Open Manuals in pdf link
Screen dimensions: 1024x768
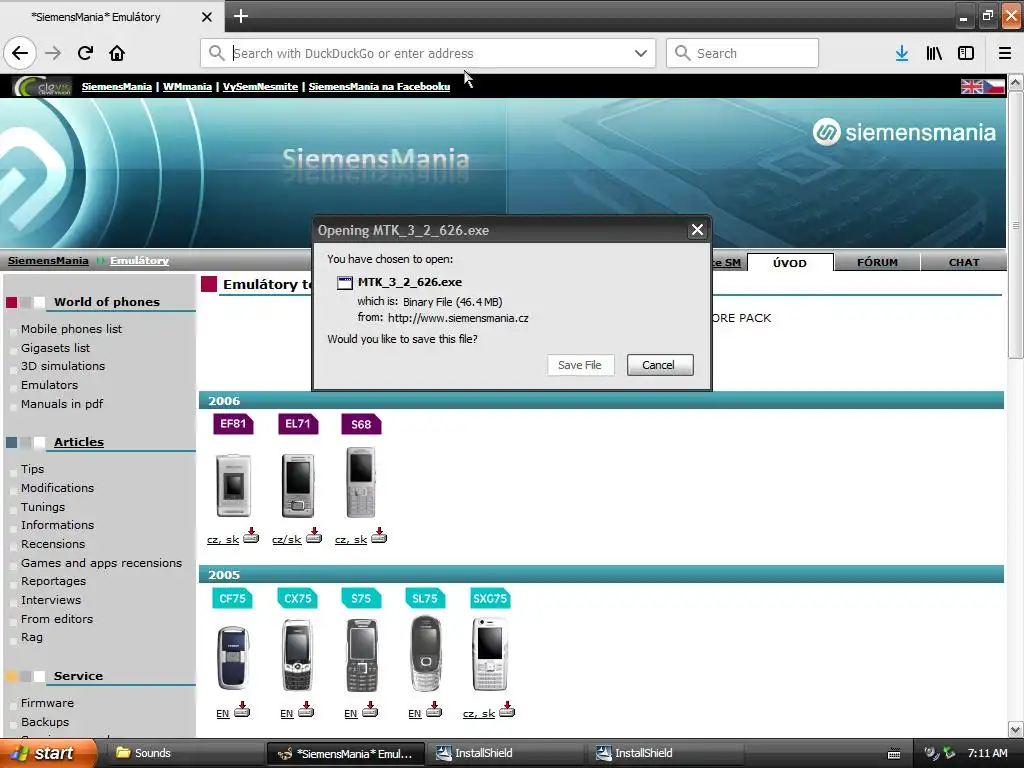point(62,404)
